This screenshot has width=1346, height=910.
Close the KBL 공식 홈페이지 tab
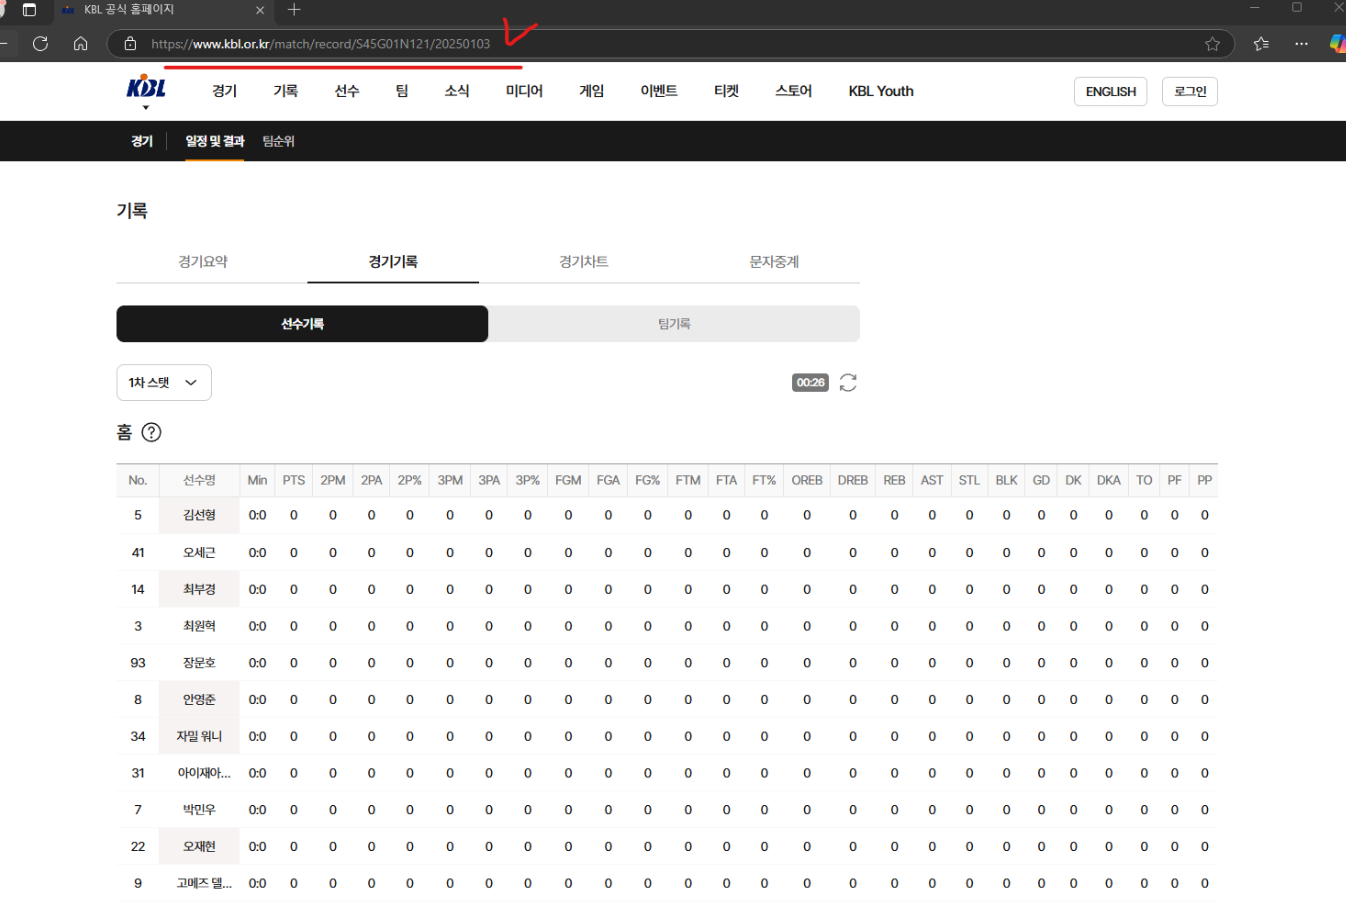260,10
